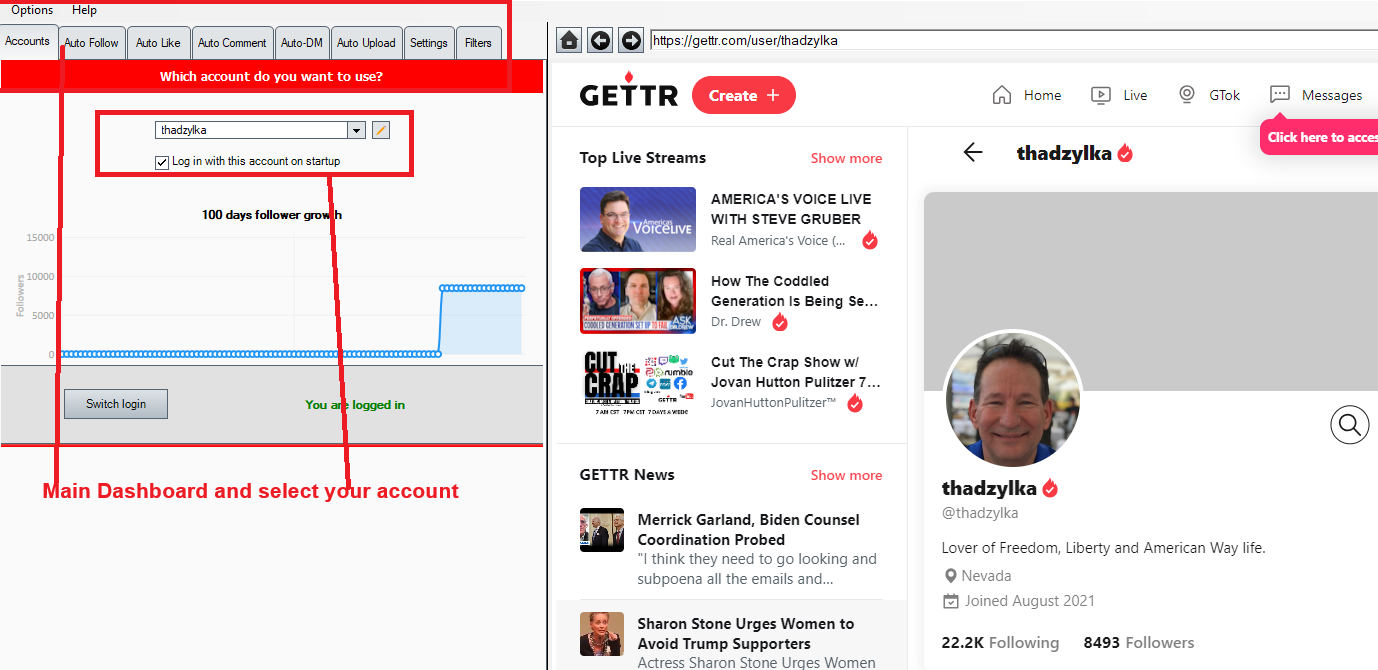Click the 'Click here to access' pink tooltip
The height and width of the screenshot is (670, 1378).
pos(1320,137)
